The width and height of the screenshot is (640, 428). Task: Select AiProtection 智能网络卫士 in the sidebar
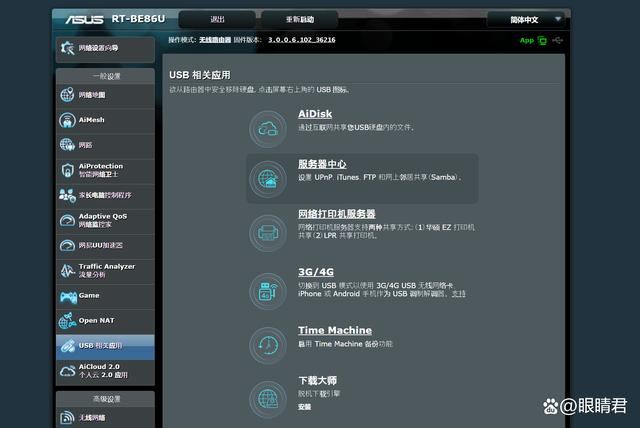105,170
